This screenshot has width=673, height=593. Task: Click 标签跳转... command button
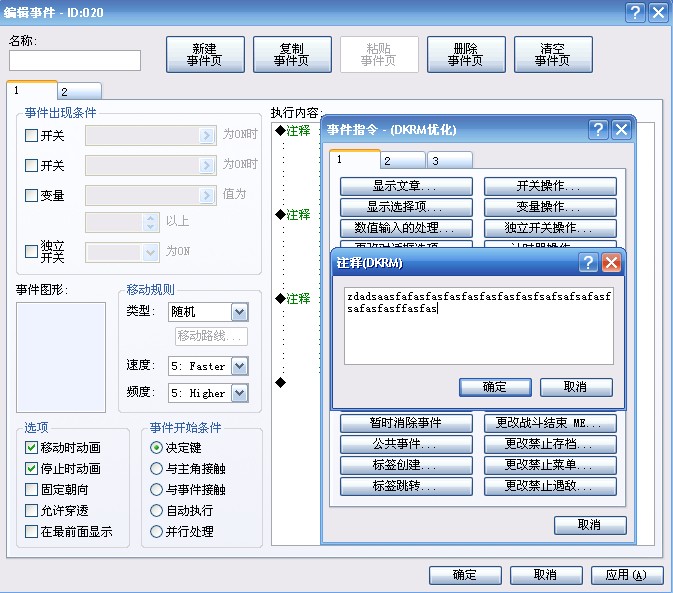(x=406, y=487)
